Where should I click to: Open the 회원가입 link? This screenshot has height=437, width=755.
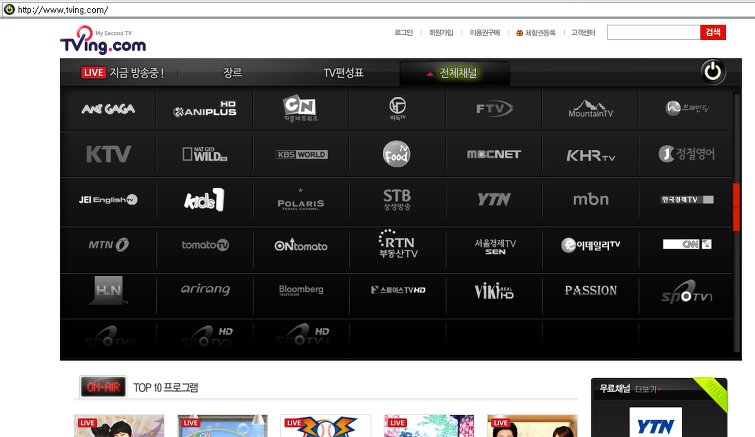441,33
